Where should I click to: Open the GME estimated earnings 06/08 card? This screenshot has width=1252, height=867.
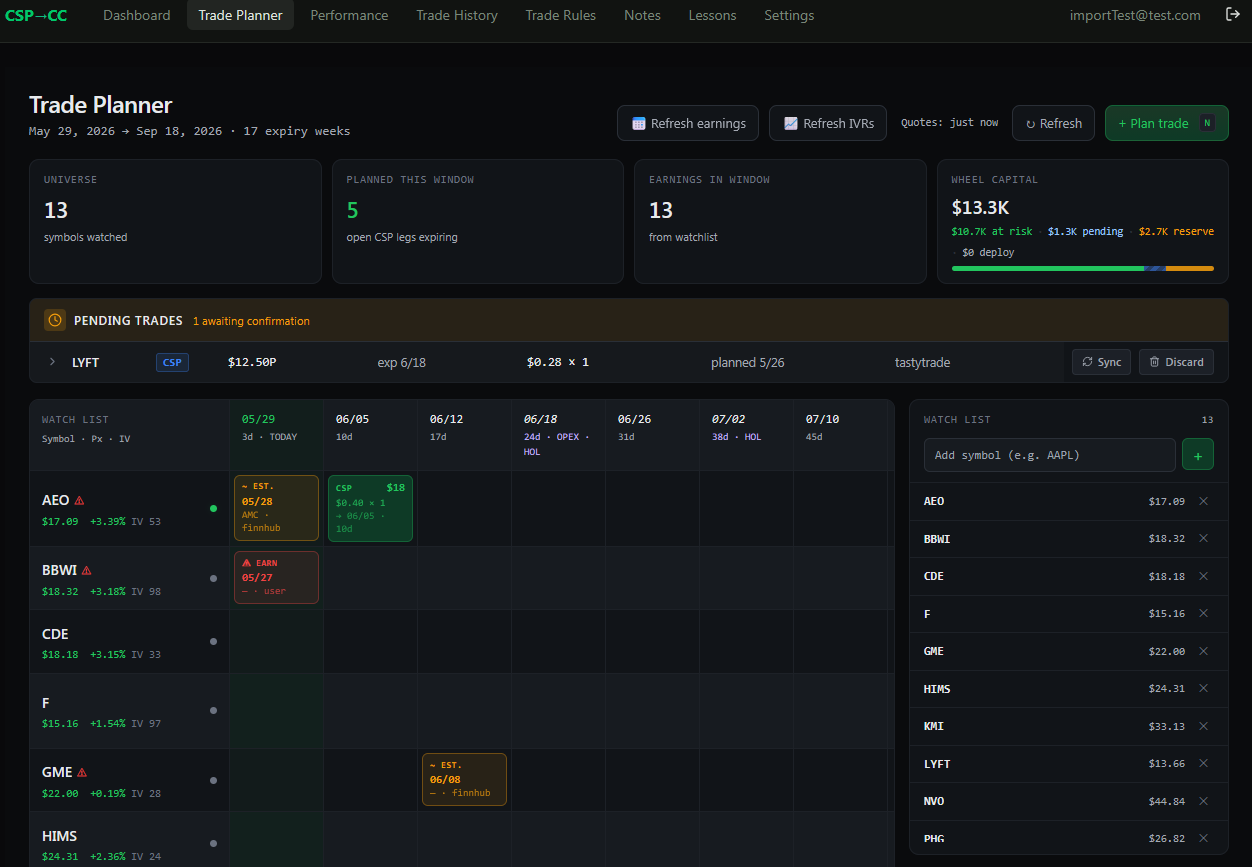pyautogui.click(x=464, y=779)
